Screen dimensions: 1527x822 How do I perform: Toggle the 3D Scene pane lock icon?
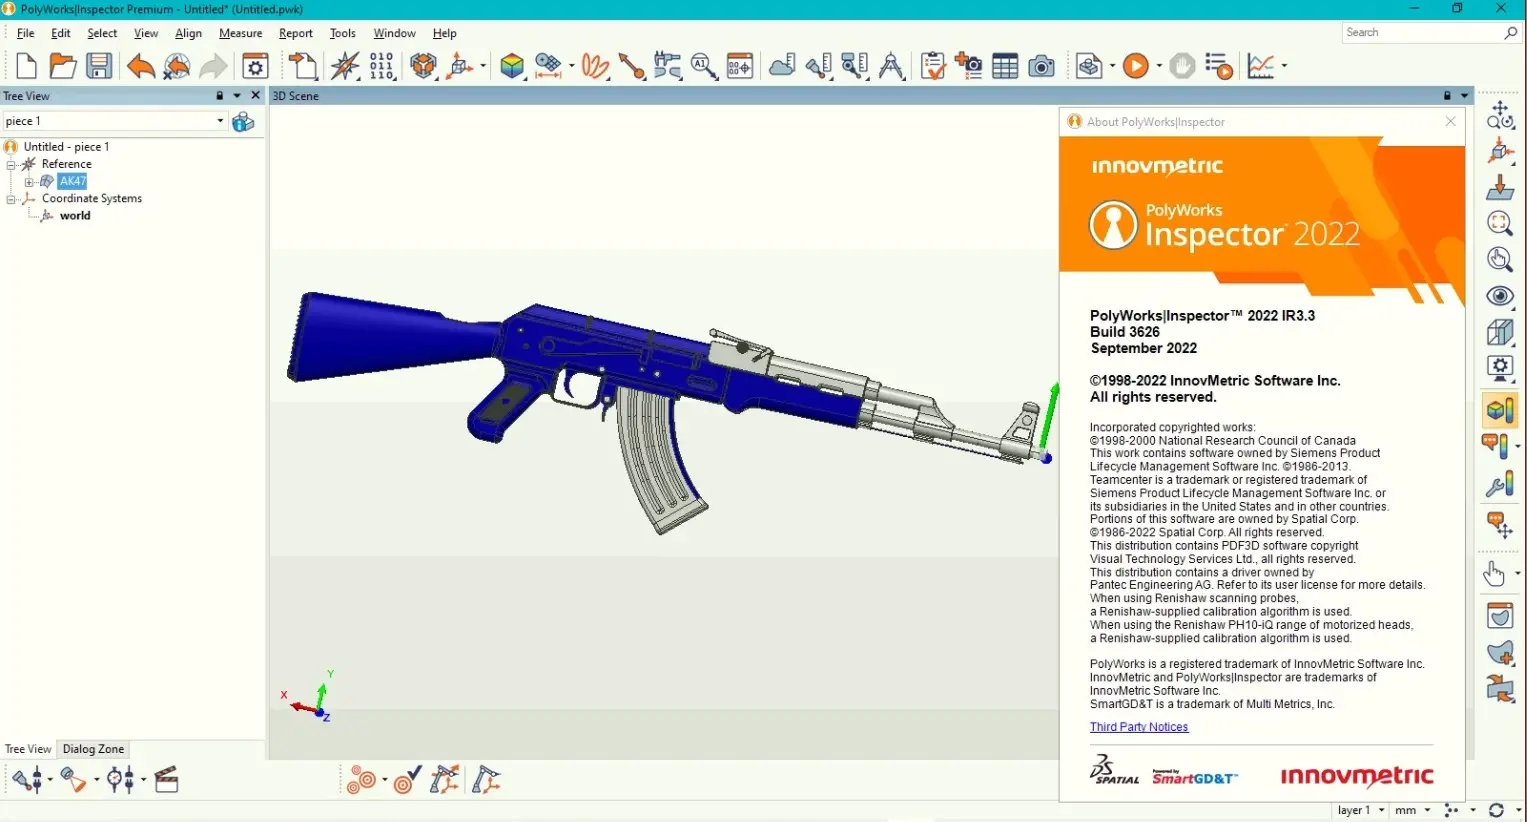pyautogui.click(x=1447, y=96)
